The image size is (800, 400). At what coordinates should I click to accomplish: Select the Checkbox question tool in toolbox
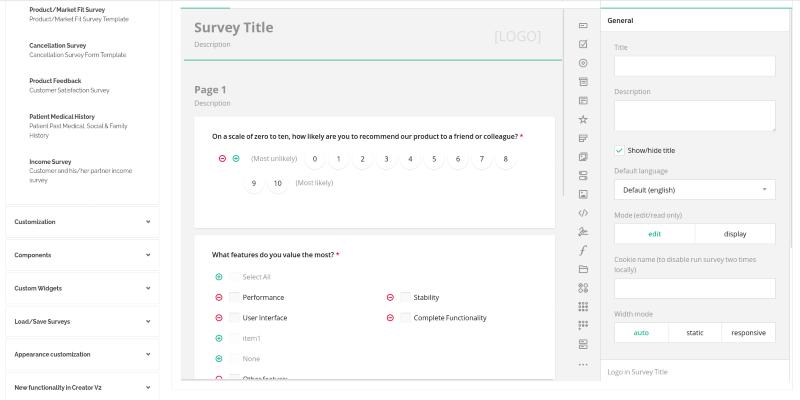[x=583, y=44]
